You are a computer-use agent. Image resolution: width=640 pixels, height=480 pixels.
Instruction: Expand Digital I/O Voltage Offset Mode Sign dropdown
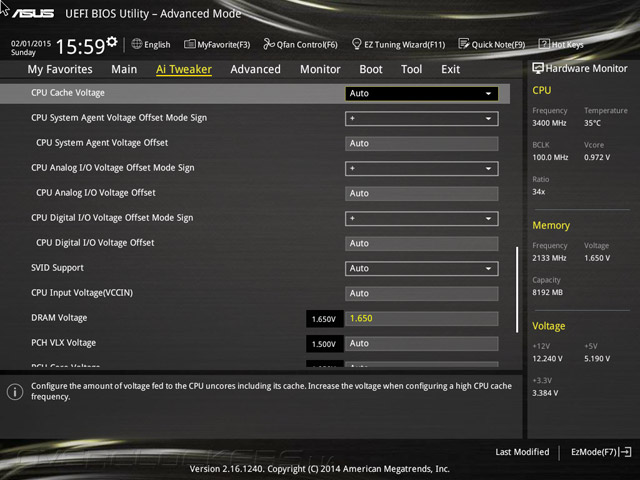click(422, 218)
